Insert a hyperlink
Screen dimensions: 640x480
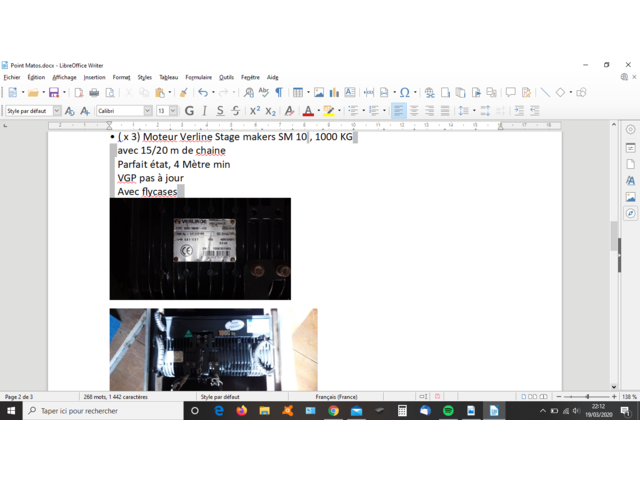coord(429,93)
